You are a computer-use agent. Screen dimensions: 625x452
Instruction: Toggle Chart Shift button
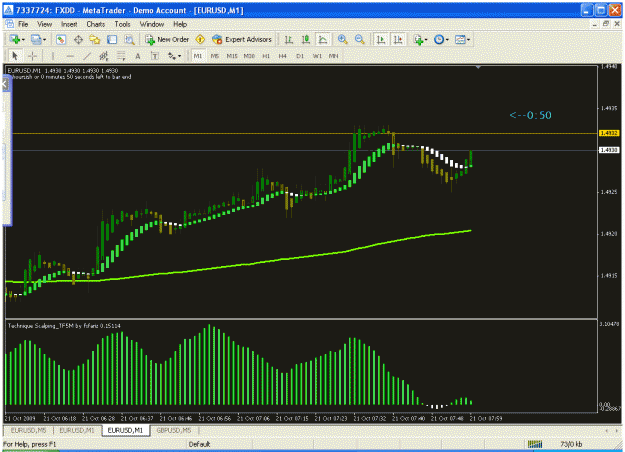pyautogui.click(x=398, y=39)
